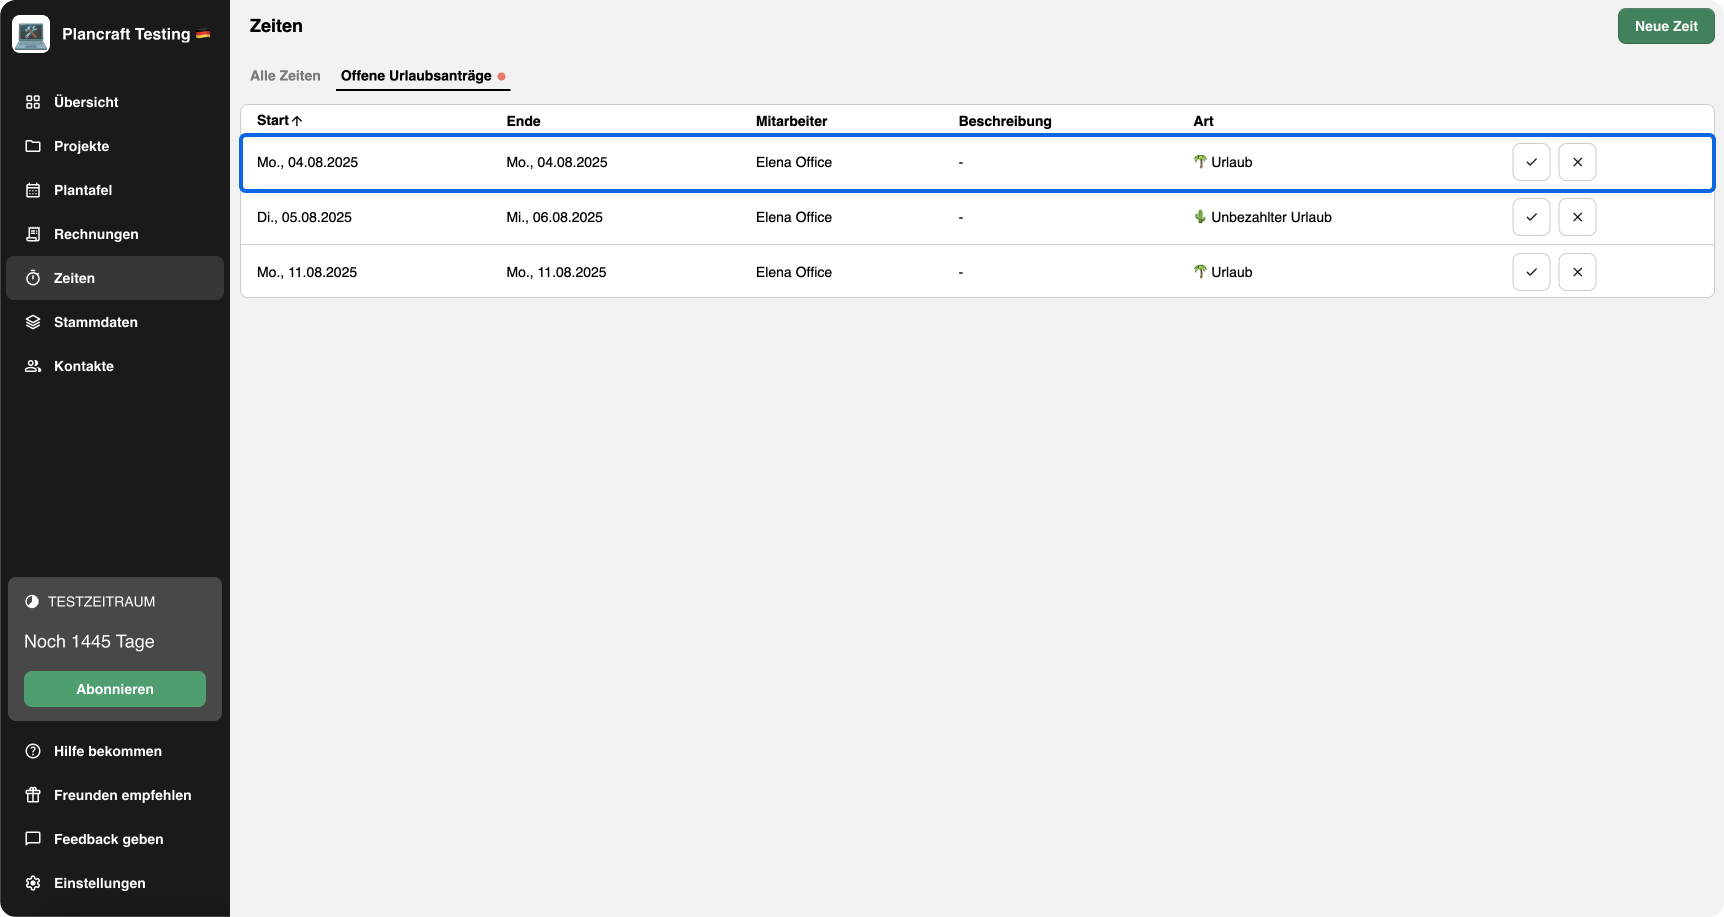Click the Noch 1445 Tage text
Image resolution: width=1724 pixels, height=917 pixels.
(89, 641)
